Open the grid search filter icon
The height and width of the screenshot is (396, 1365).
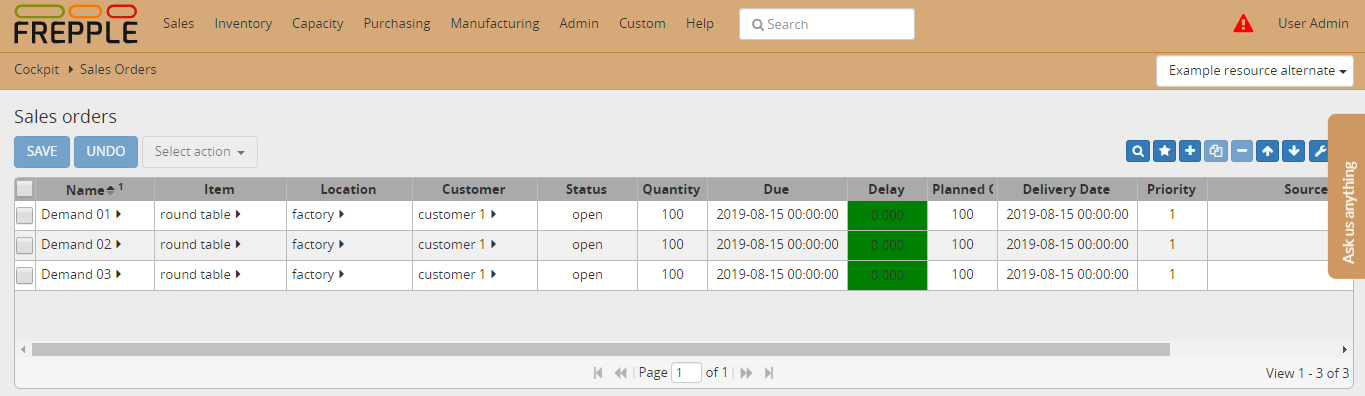pos(1138,151)
